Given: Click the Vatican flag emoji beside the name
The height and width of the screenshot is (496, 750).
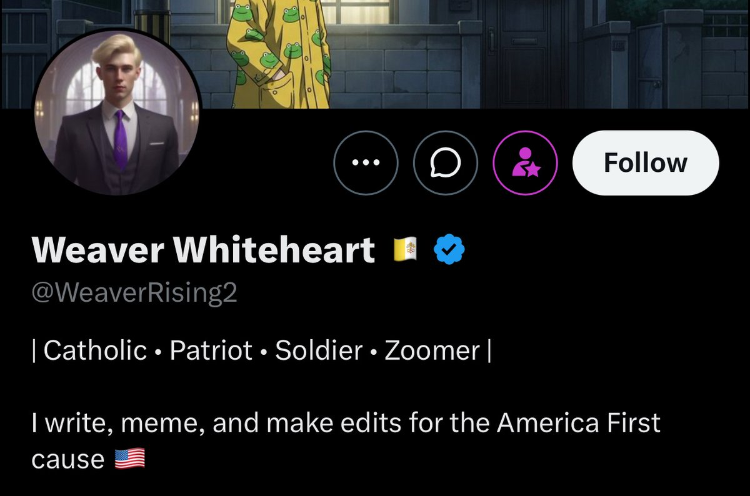Looking at the screenshot, I should (405, 249).
